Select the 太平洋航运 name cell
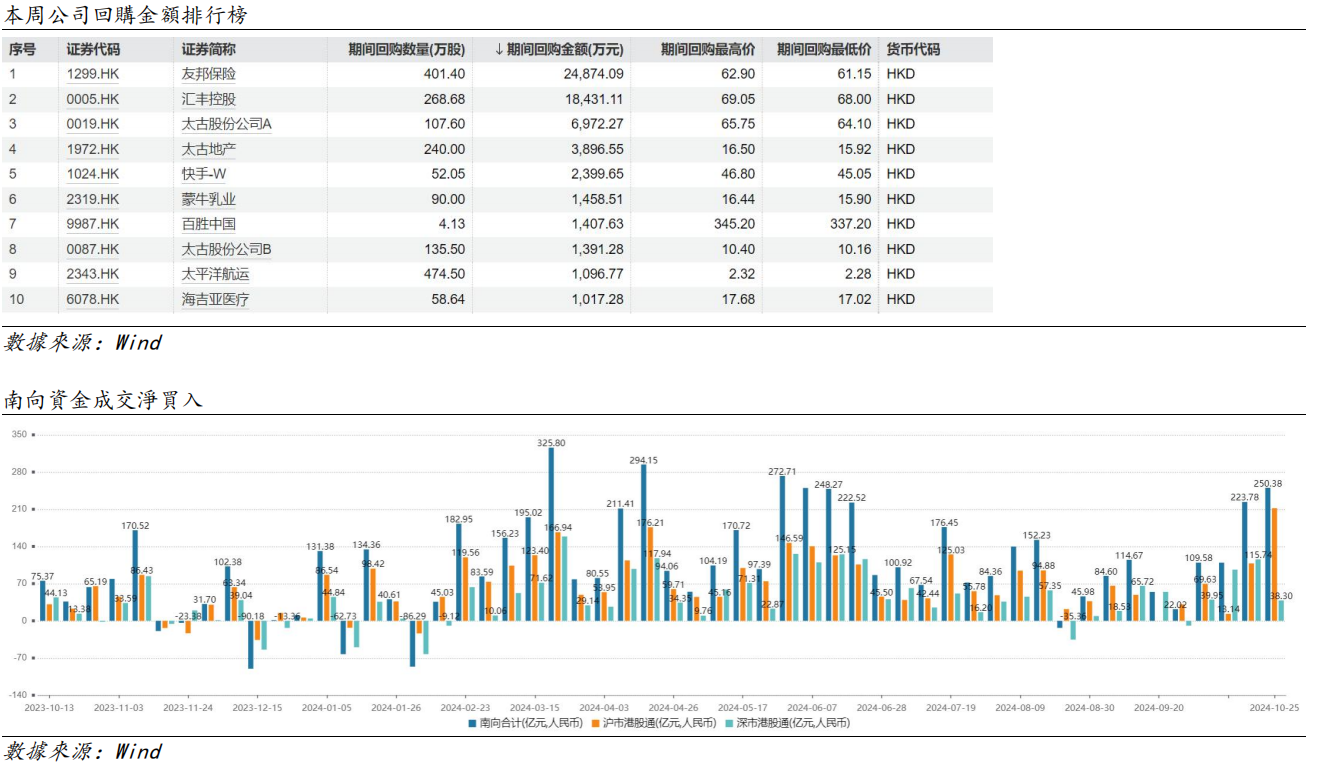This screenshot has height=776, width=1319. click(215, 274)
